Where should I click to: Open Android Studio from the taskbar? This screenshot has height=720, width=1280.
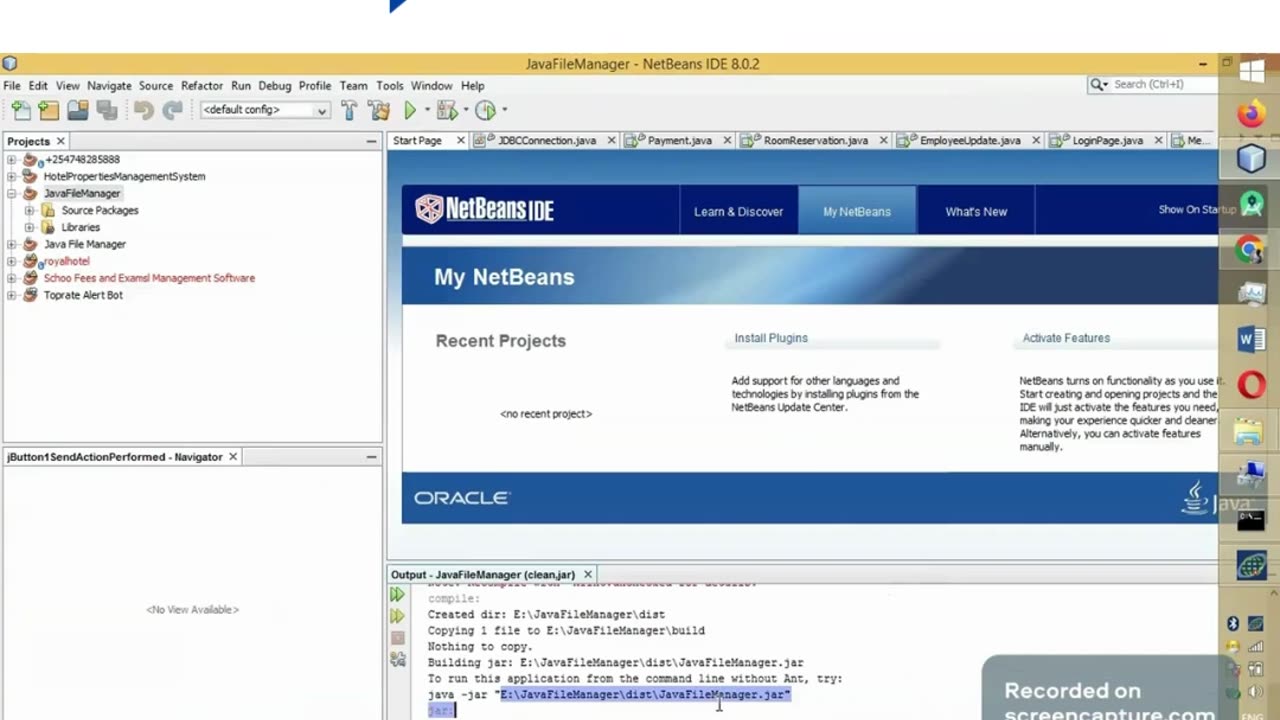point(1250,204)
